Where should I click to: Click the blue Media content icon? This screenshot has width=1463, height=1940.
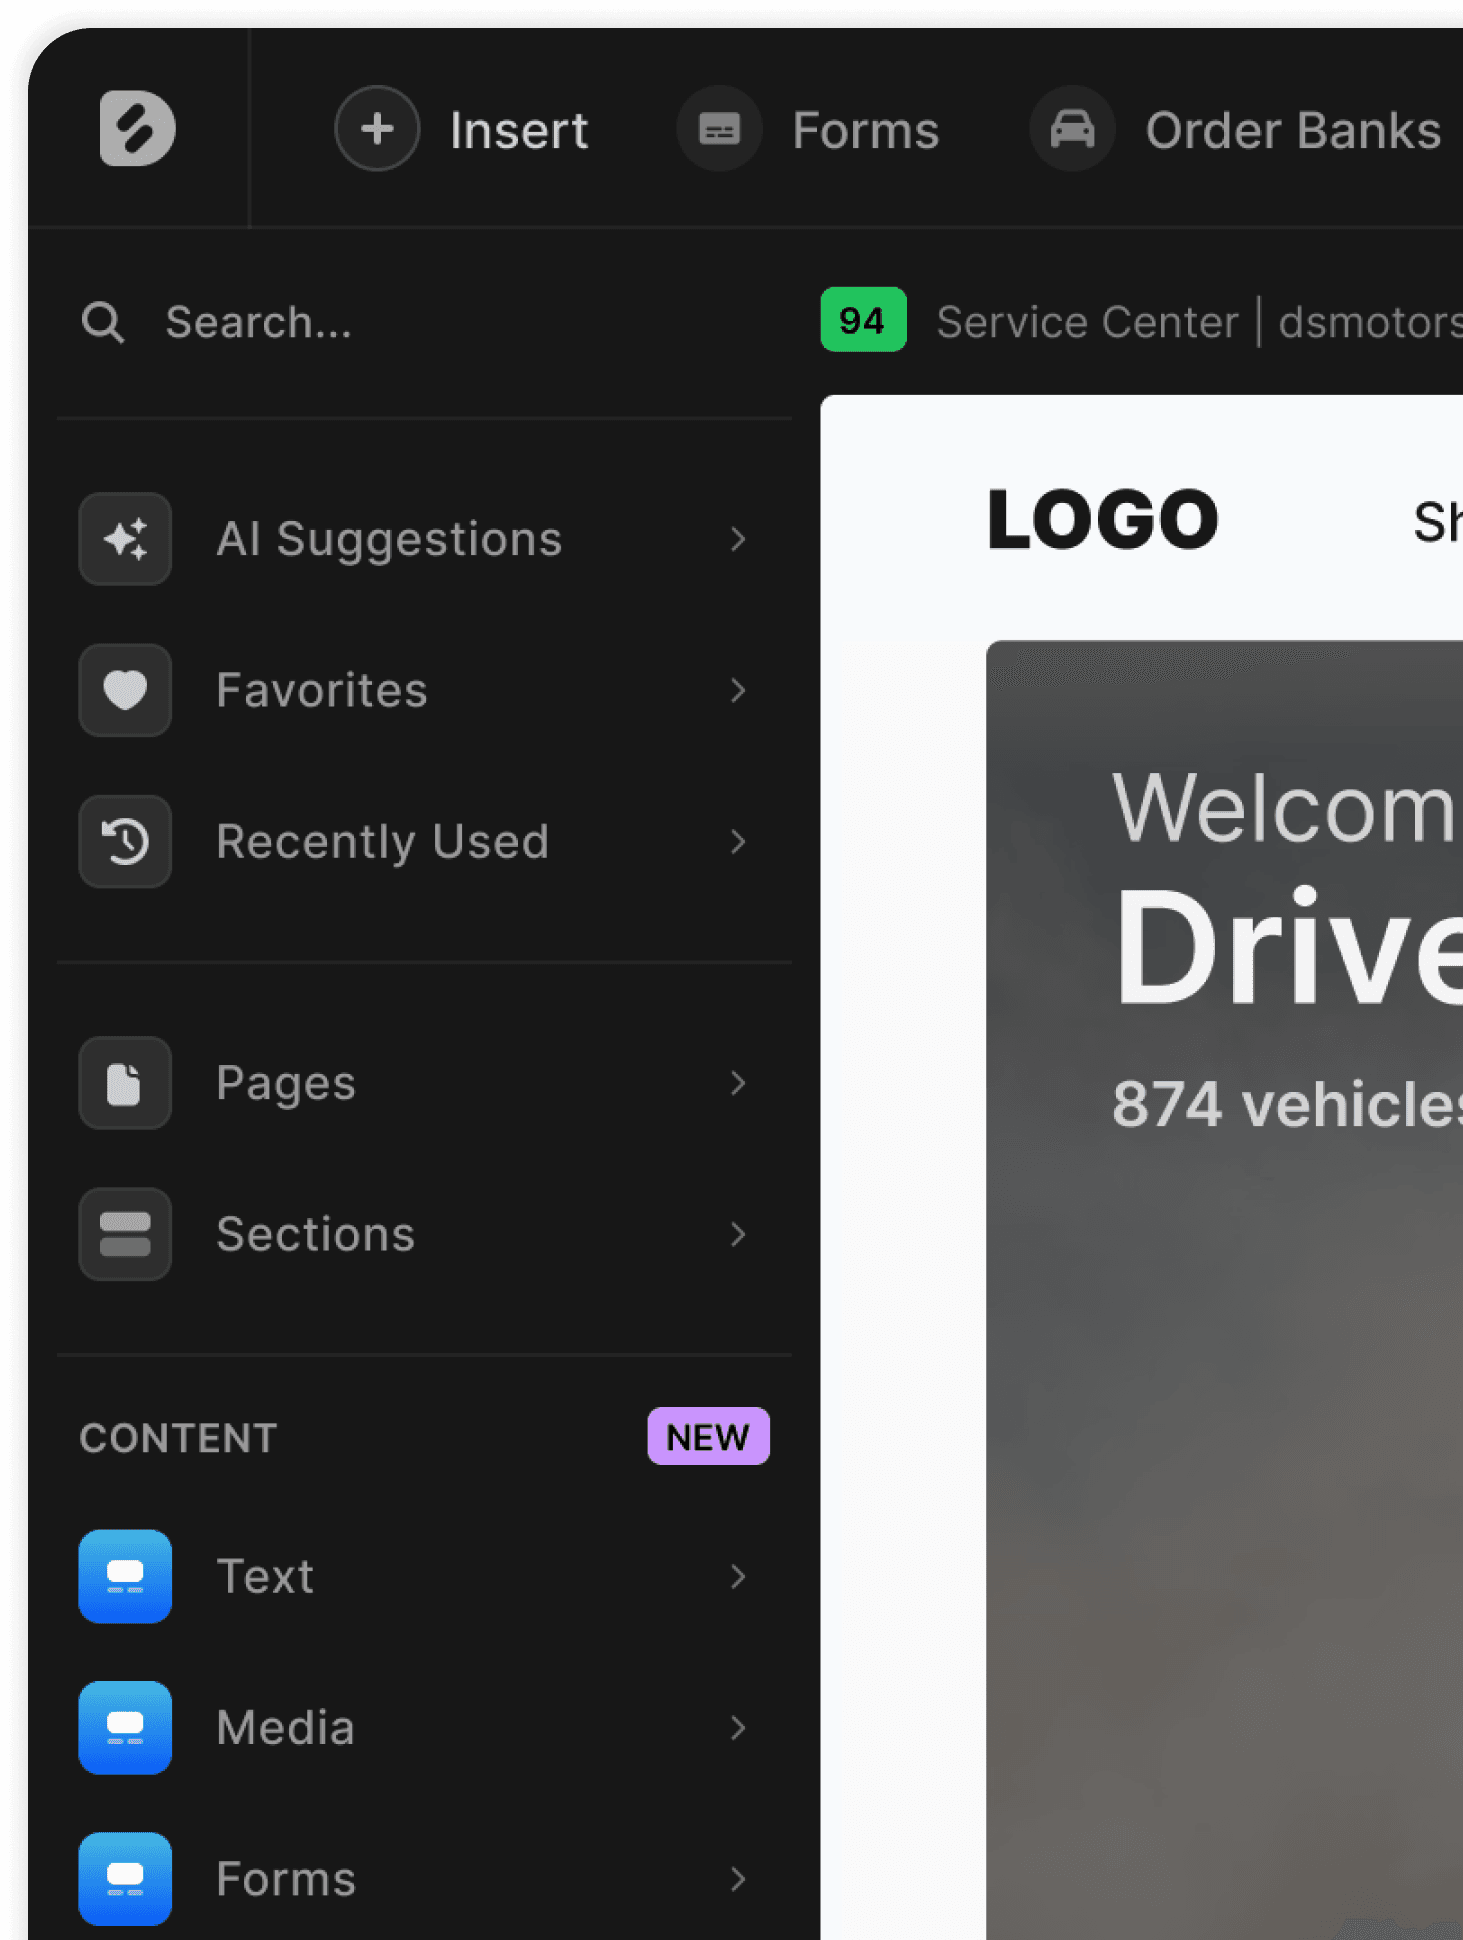pos(125,1727)
